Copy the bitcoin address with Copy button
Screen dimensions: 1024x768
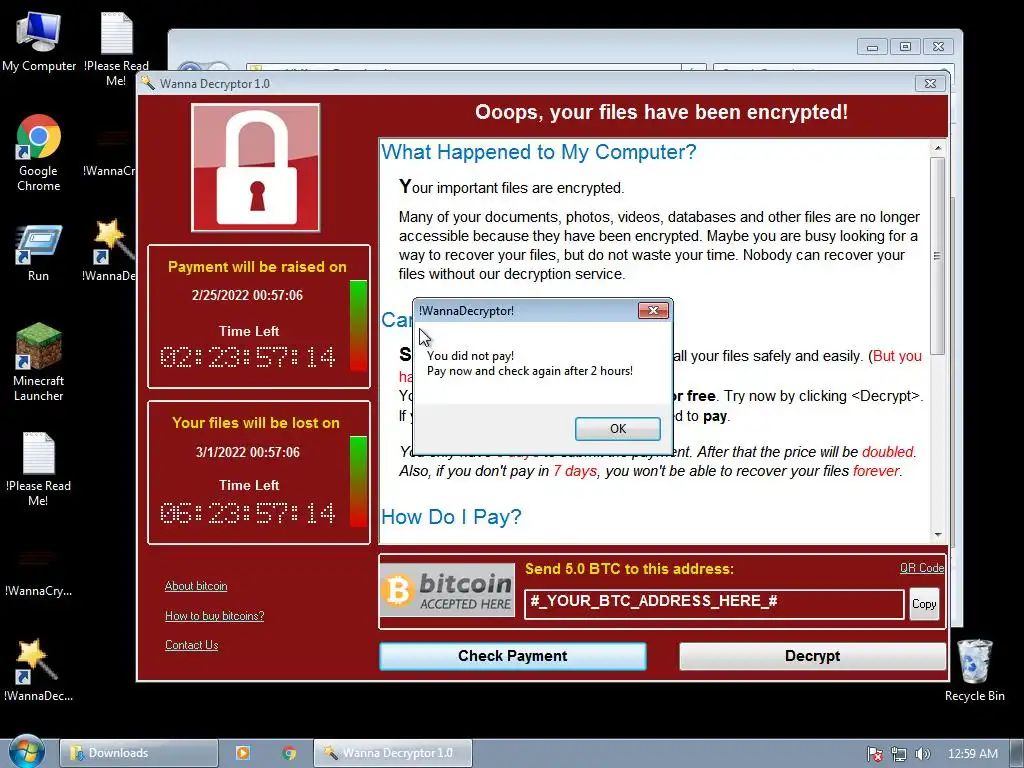click(x=923, y=604)
